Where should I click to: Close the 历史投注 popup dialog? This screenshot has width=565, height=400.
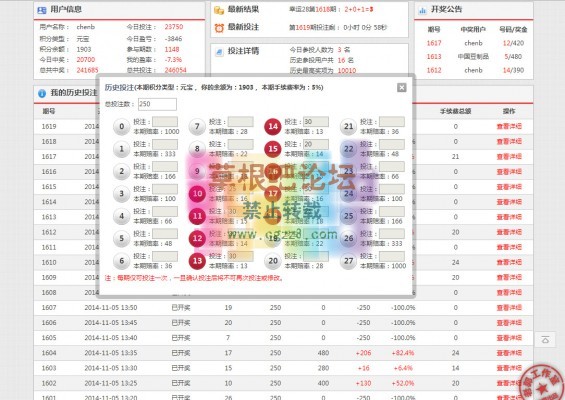(401, 88)
